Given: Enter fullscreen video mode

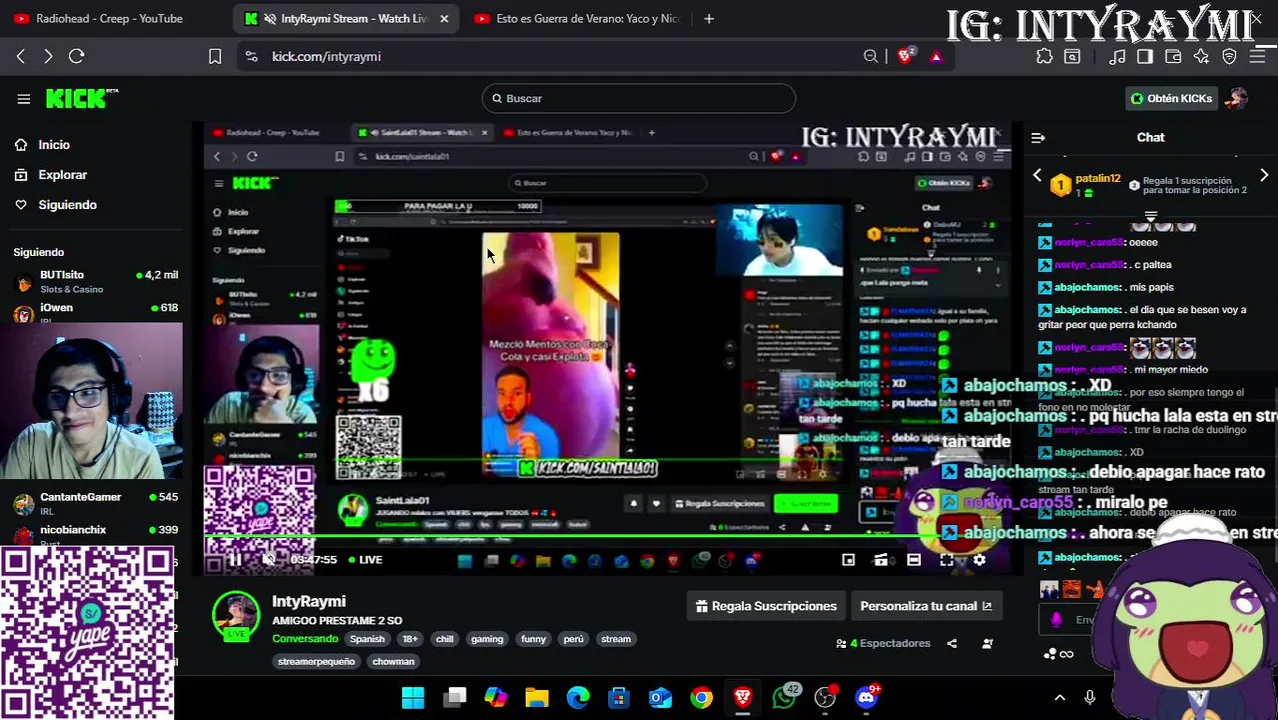Looking at the screenshot, I should tap(946, 560).
